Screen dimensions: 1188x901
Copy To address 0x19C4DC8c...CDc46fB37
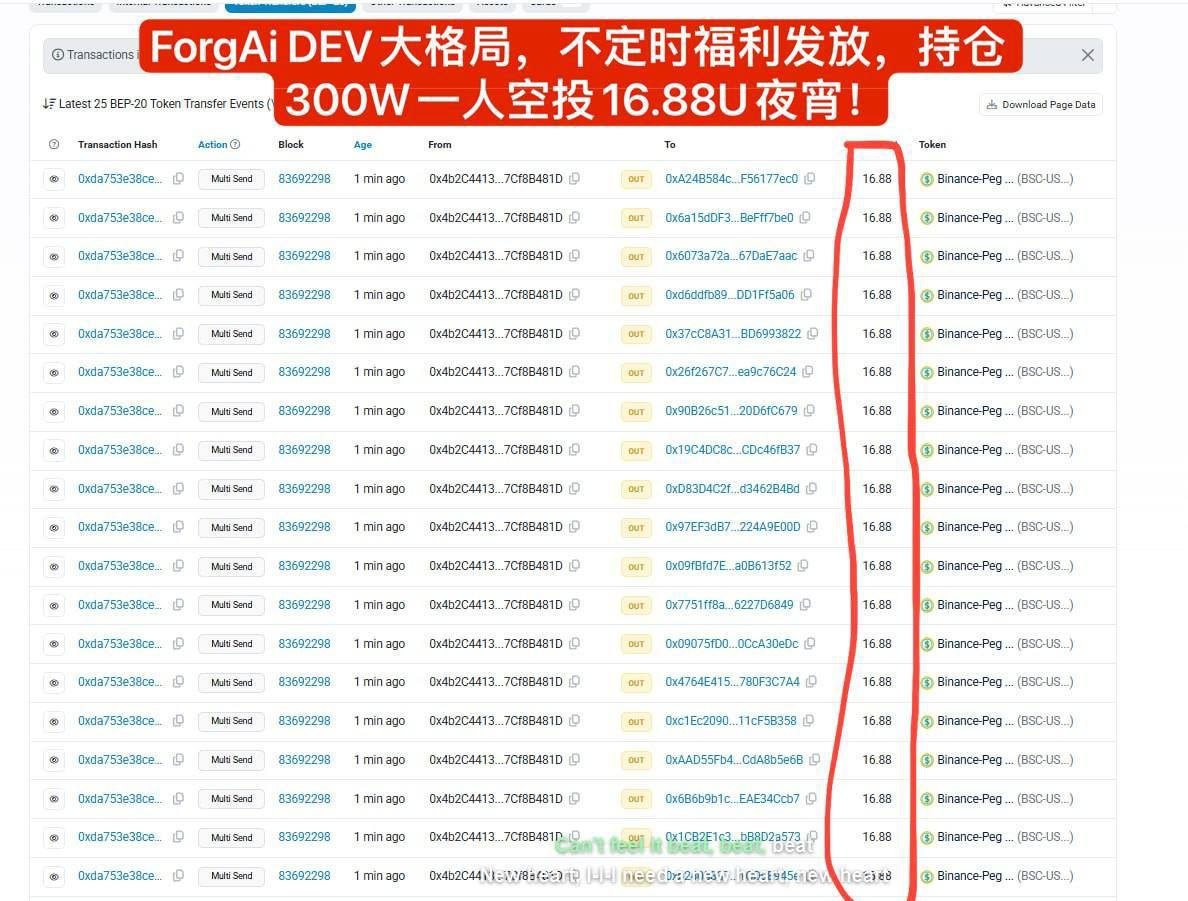812,449
